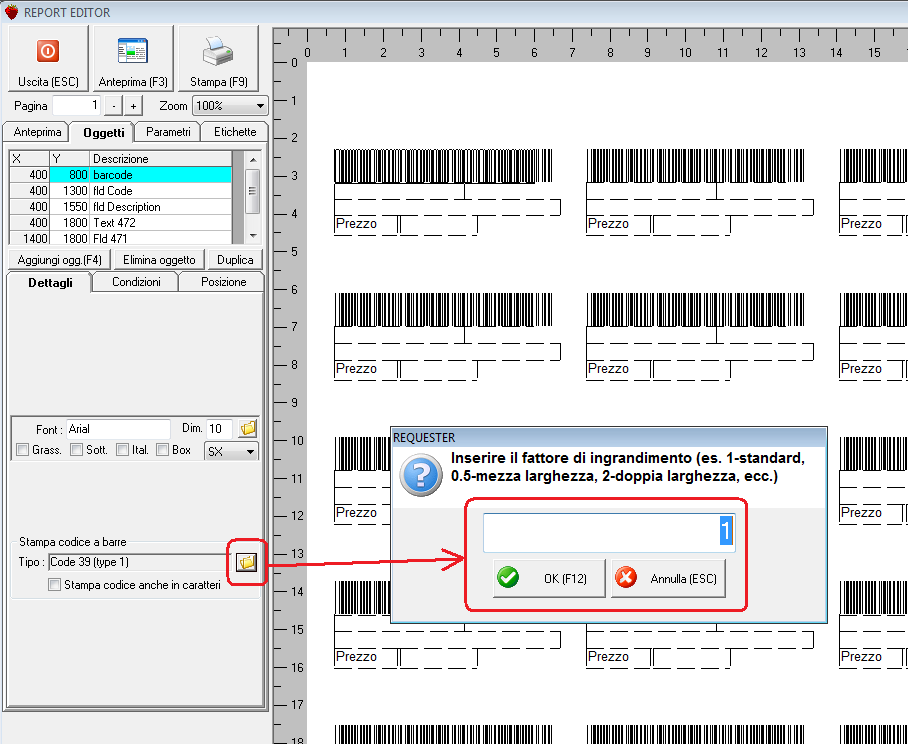Click the X column header
The width and height of the screenshot is (908, 744).
pyautogui.click(x=30, y=159)
